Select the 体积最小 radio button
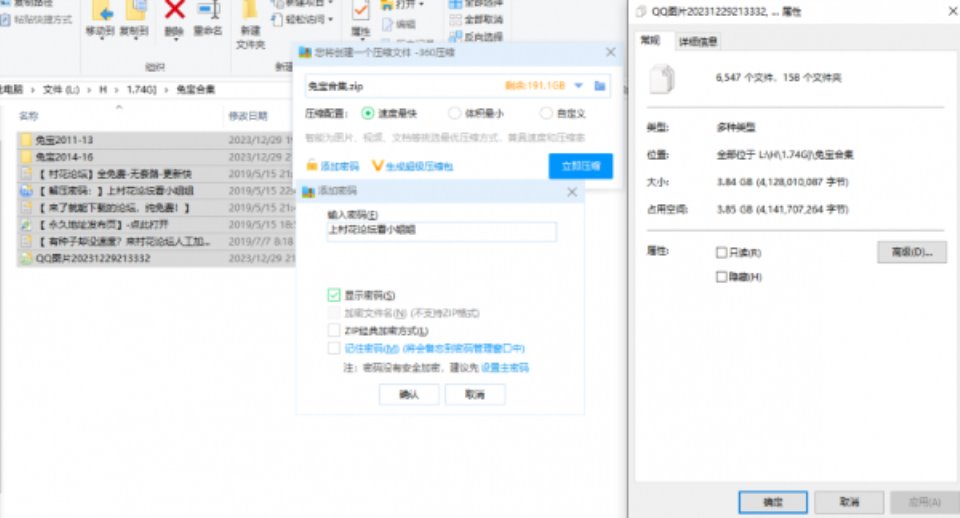The image size is (960, 518). tap(454, 113)
